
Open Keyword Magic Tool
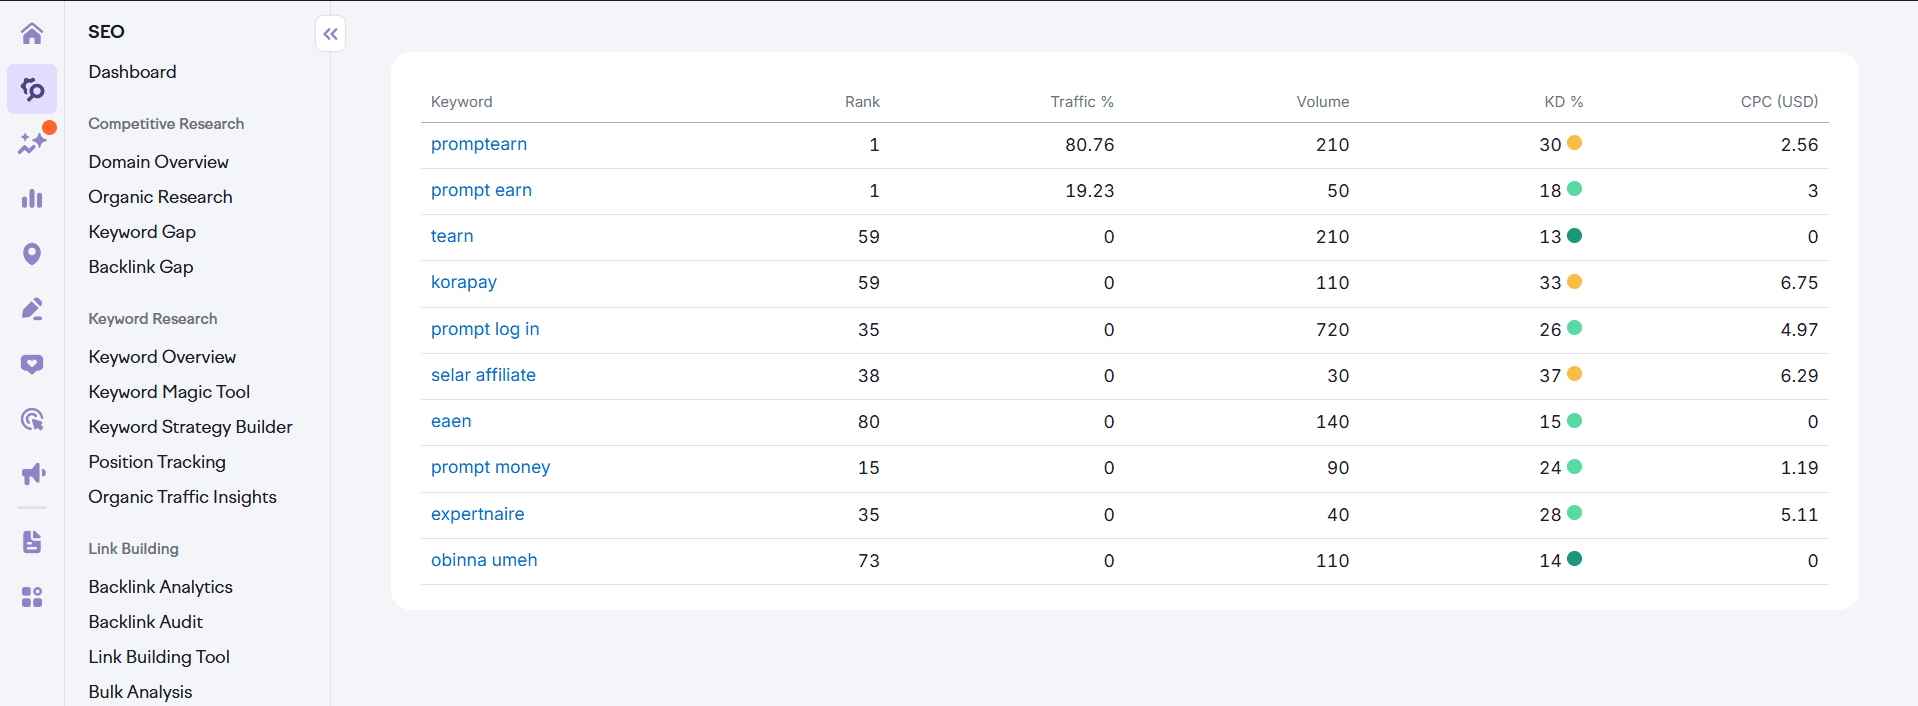169,392
